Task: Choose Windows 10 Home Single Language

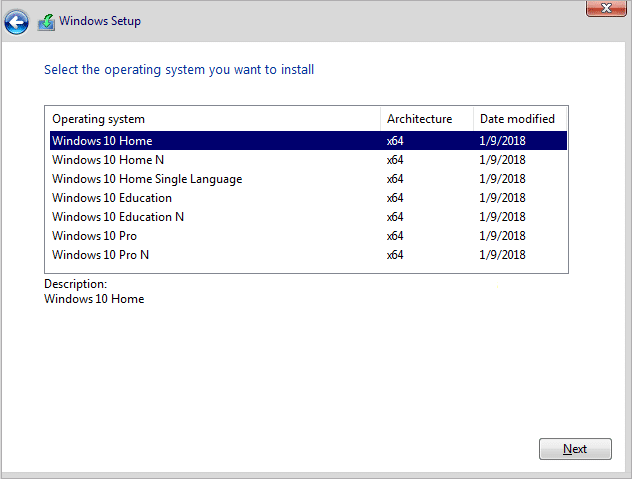Action: pyautogui.click(x=147, y=179)
